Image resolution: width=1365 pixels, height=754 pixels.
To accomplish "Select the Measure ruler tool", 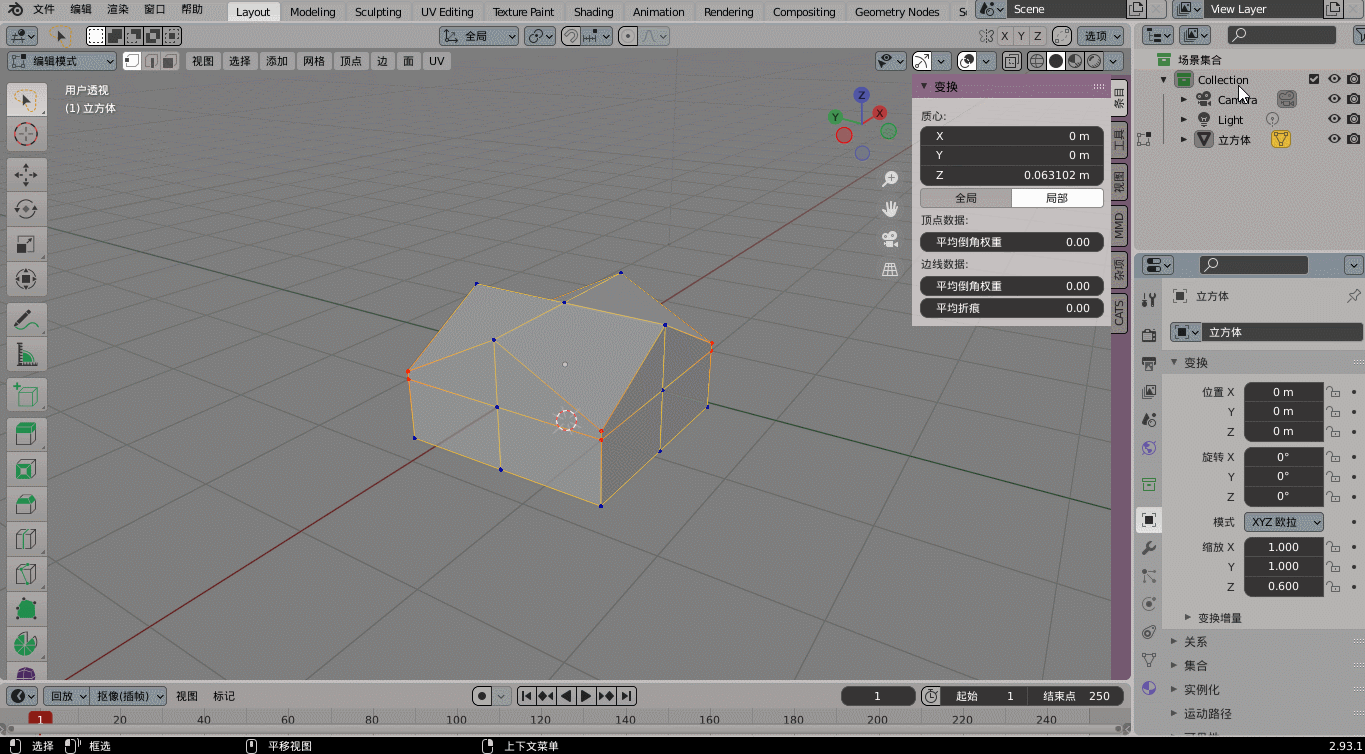I will tap(27, 354).
